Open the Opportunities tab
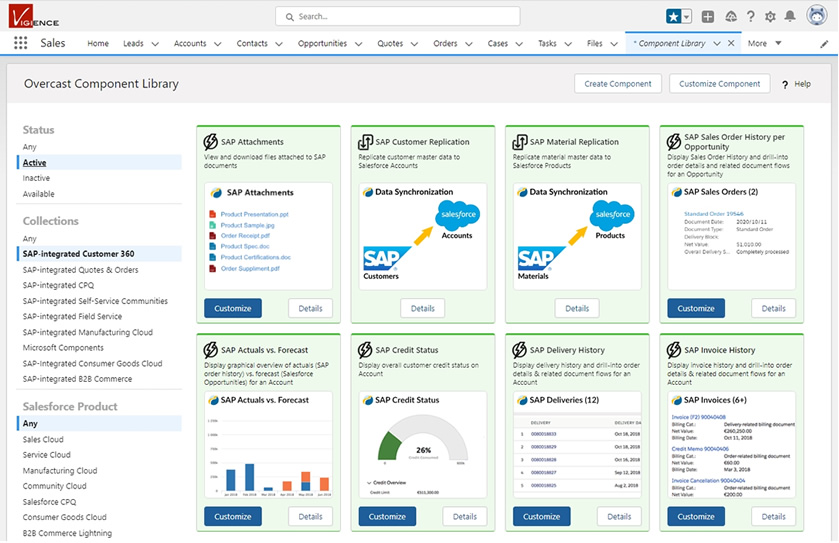The height and width of the screenshot is (543, 839). pyautogui.click(x=322, y=43)
